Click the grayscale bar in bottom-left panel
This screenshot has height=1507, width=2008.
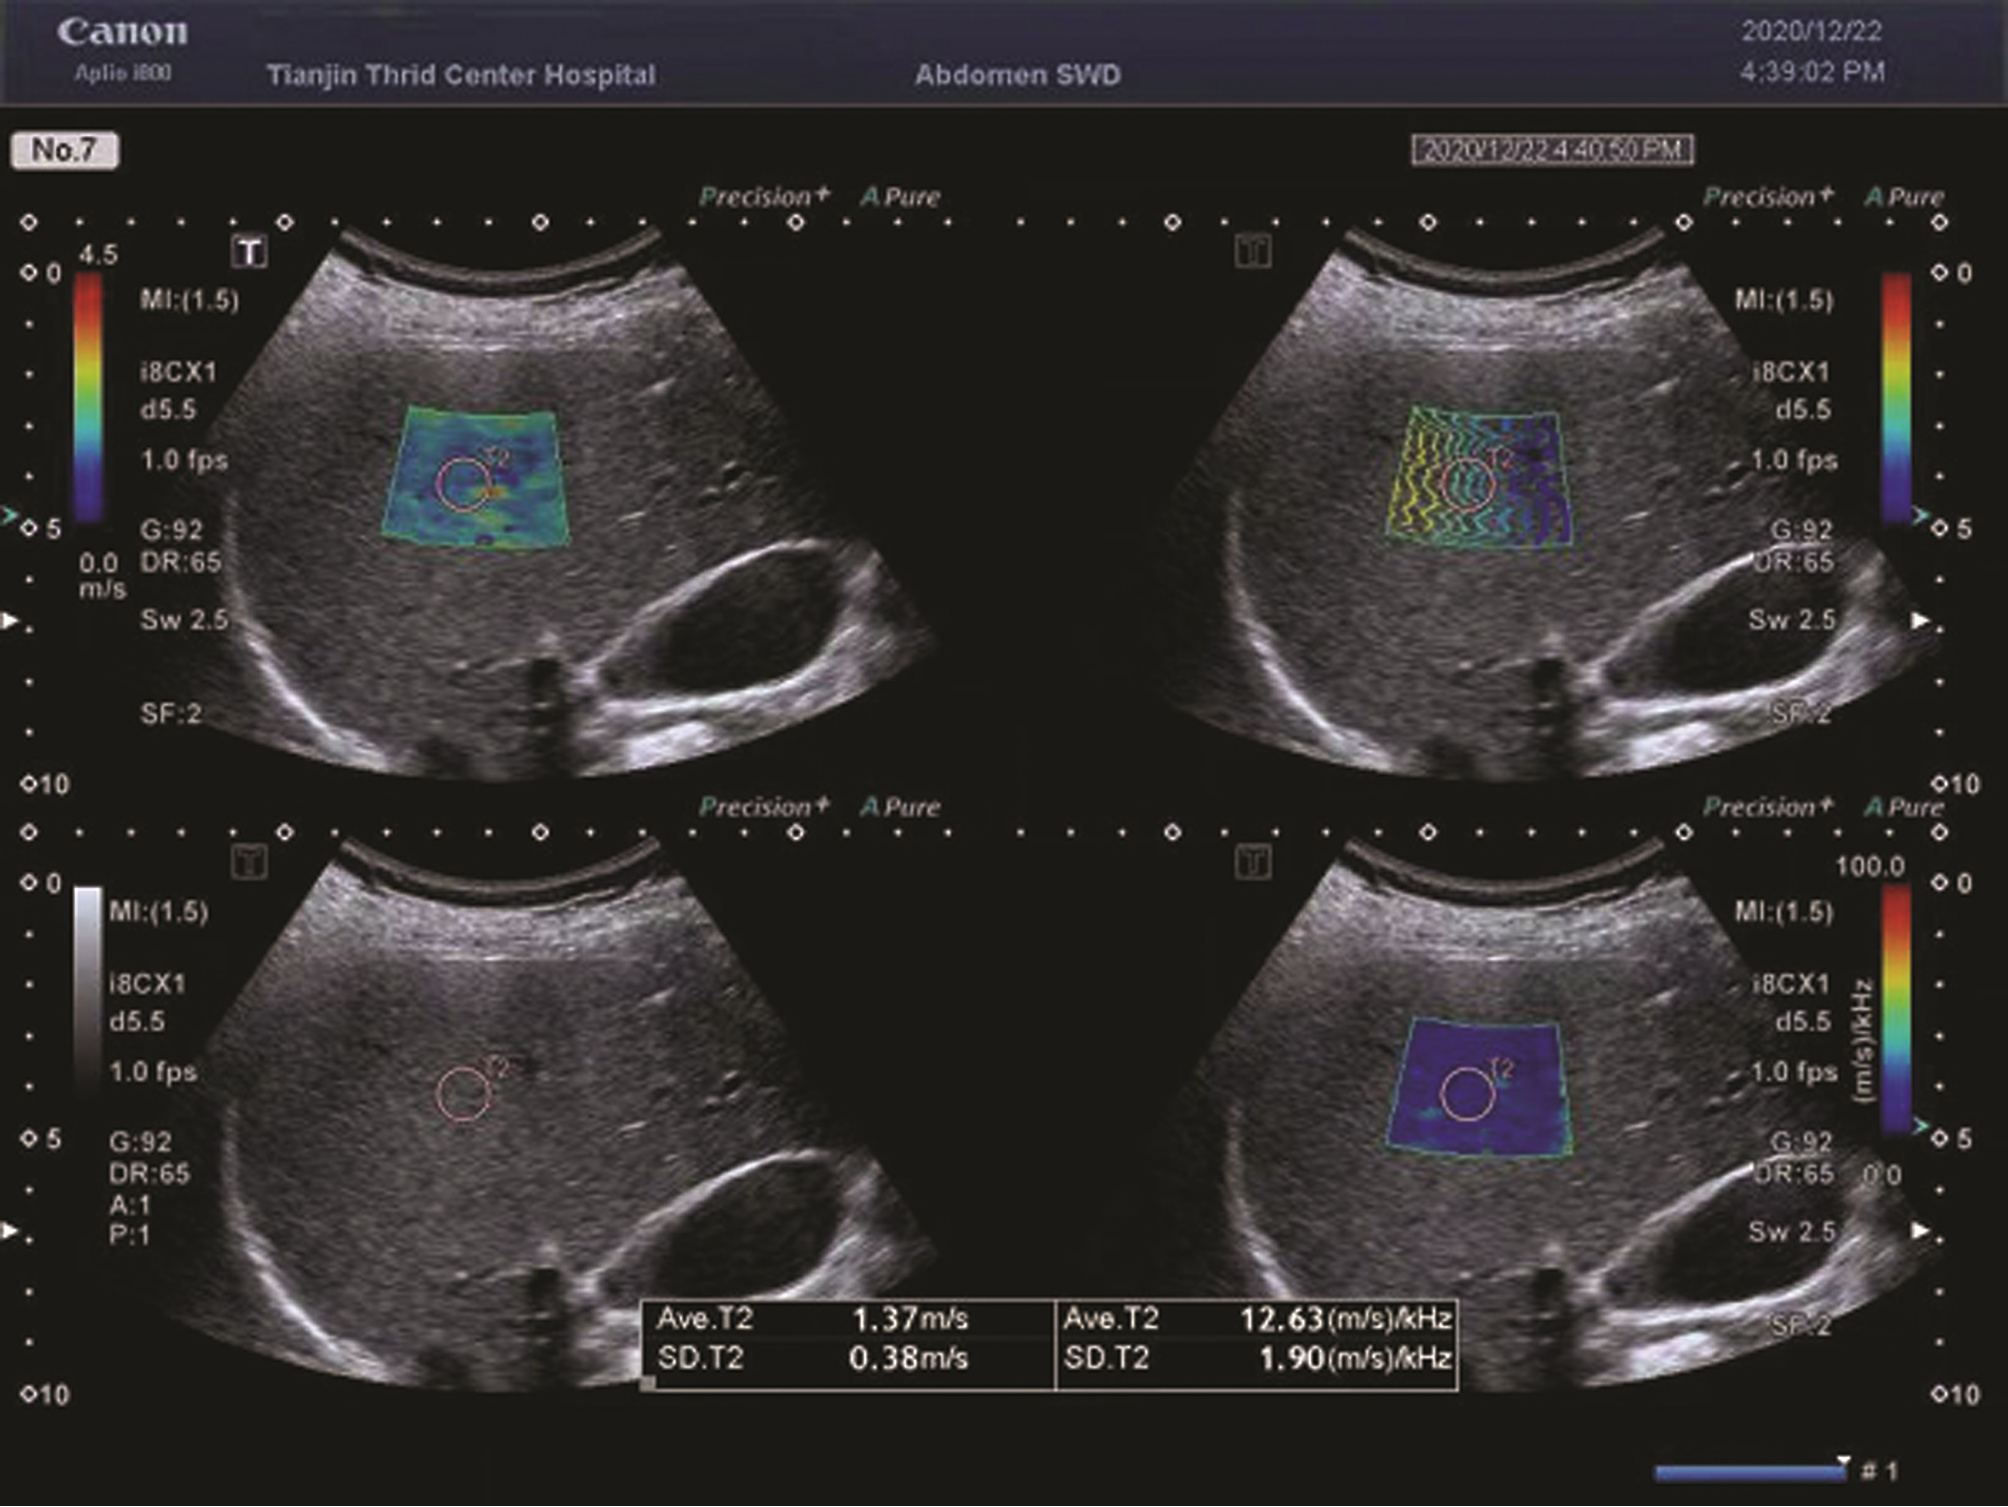click(x=88, y=985)
